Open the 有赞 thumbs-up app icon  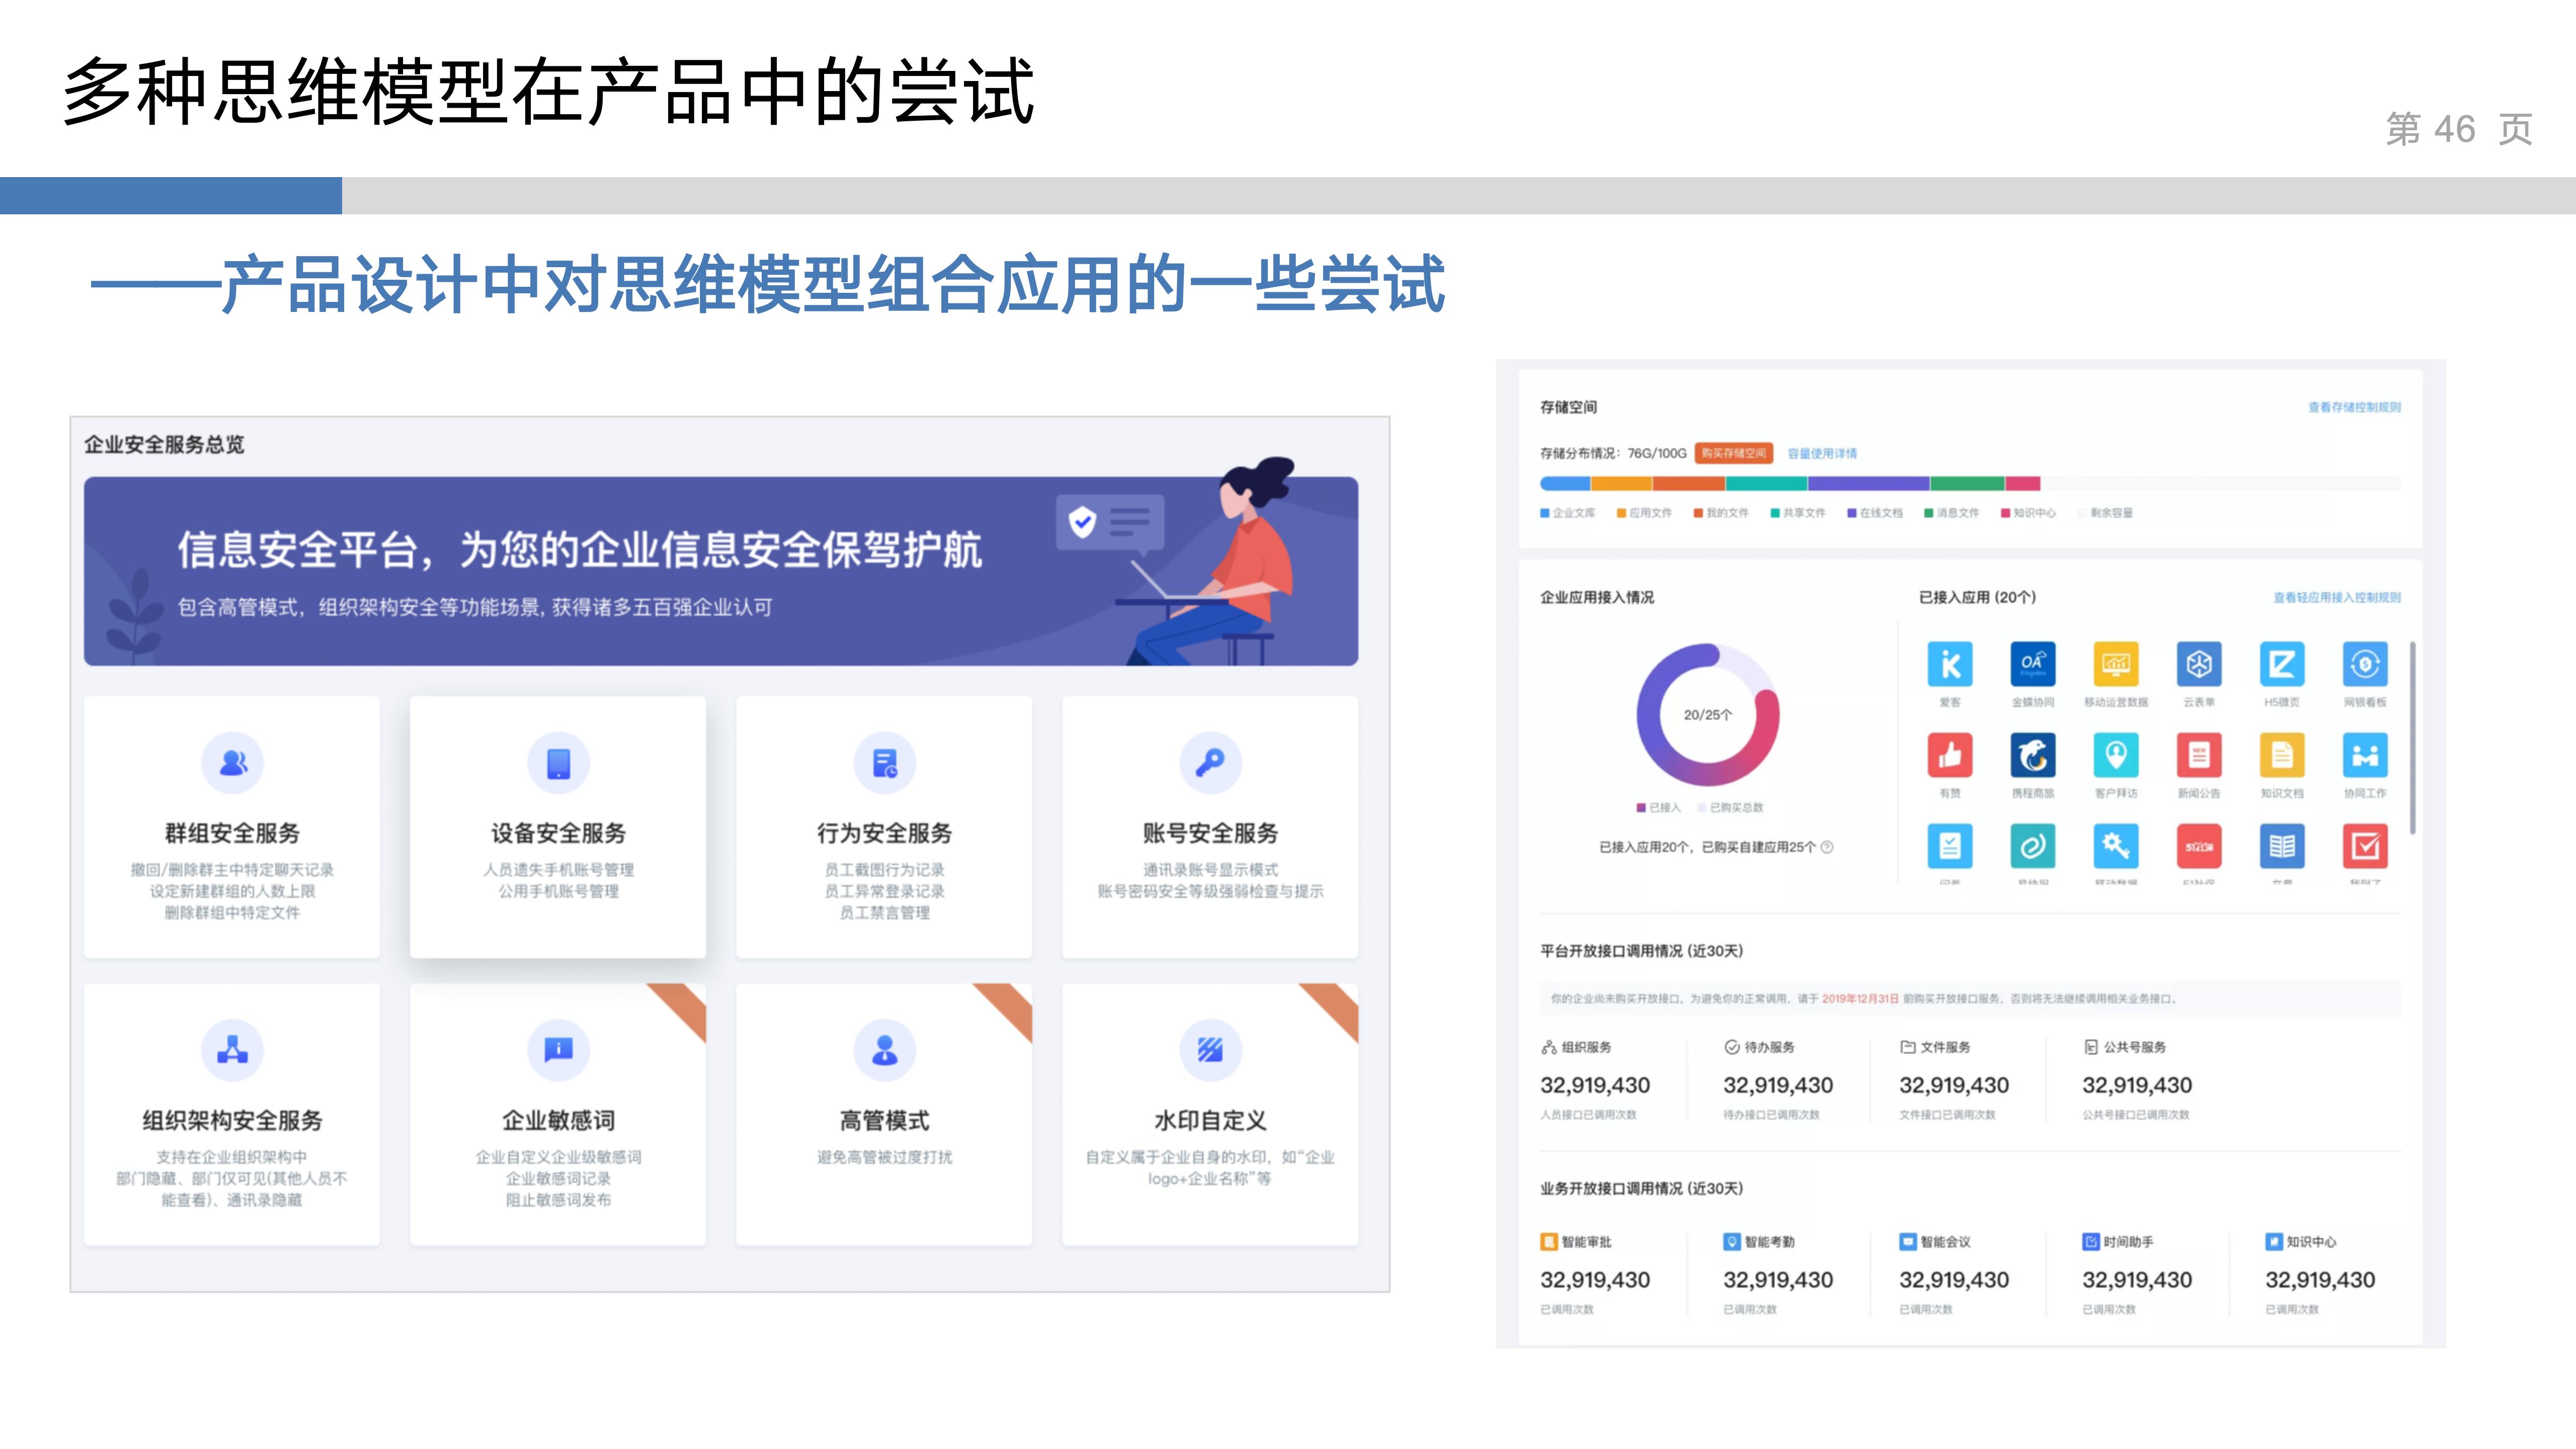[x=1950, y=755]
